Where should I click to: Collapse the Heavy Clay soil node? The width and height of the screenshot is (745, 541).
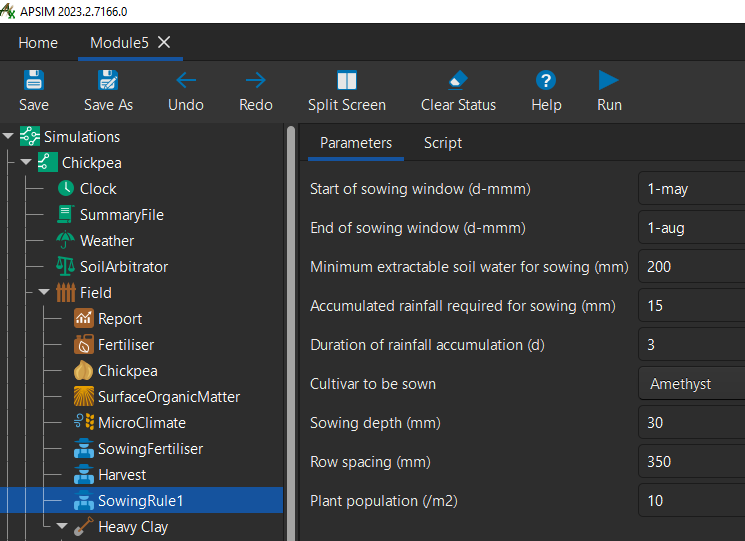62,526
